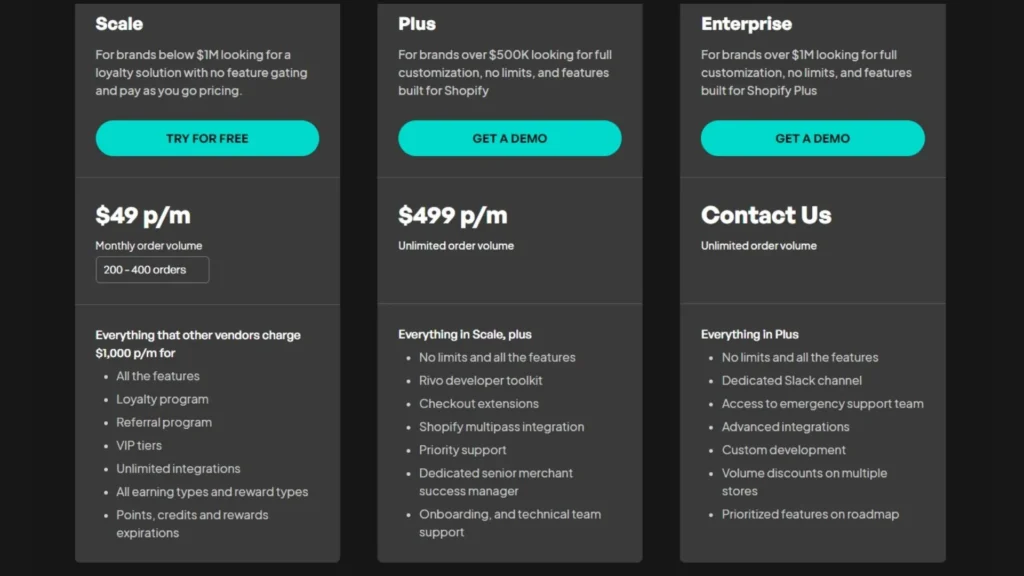Screen dimensions: 1024x576
Task: Select the Scale plan heading
Action: pos(119,23)
